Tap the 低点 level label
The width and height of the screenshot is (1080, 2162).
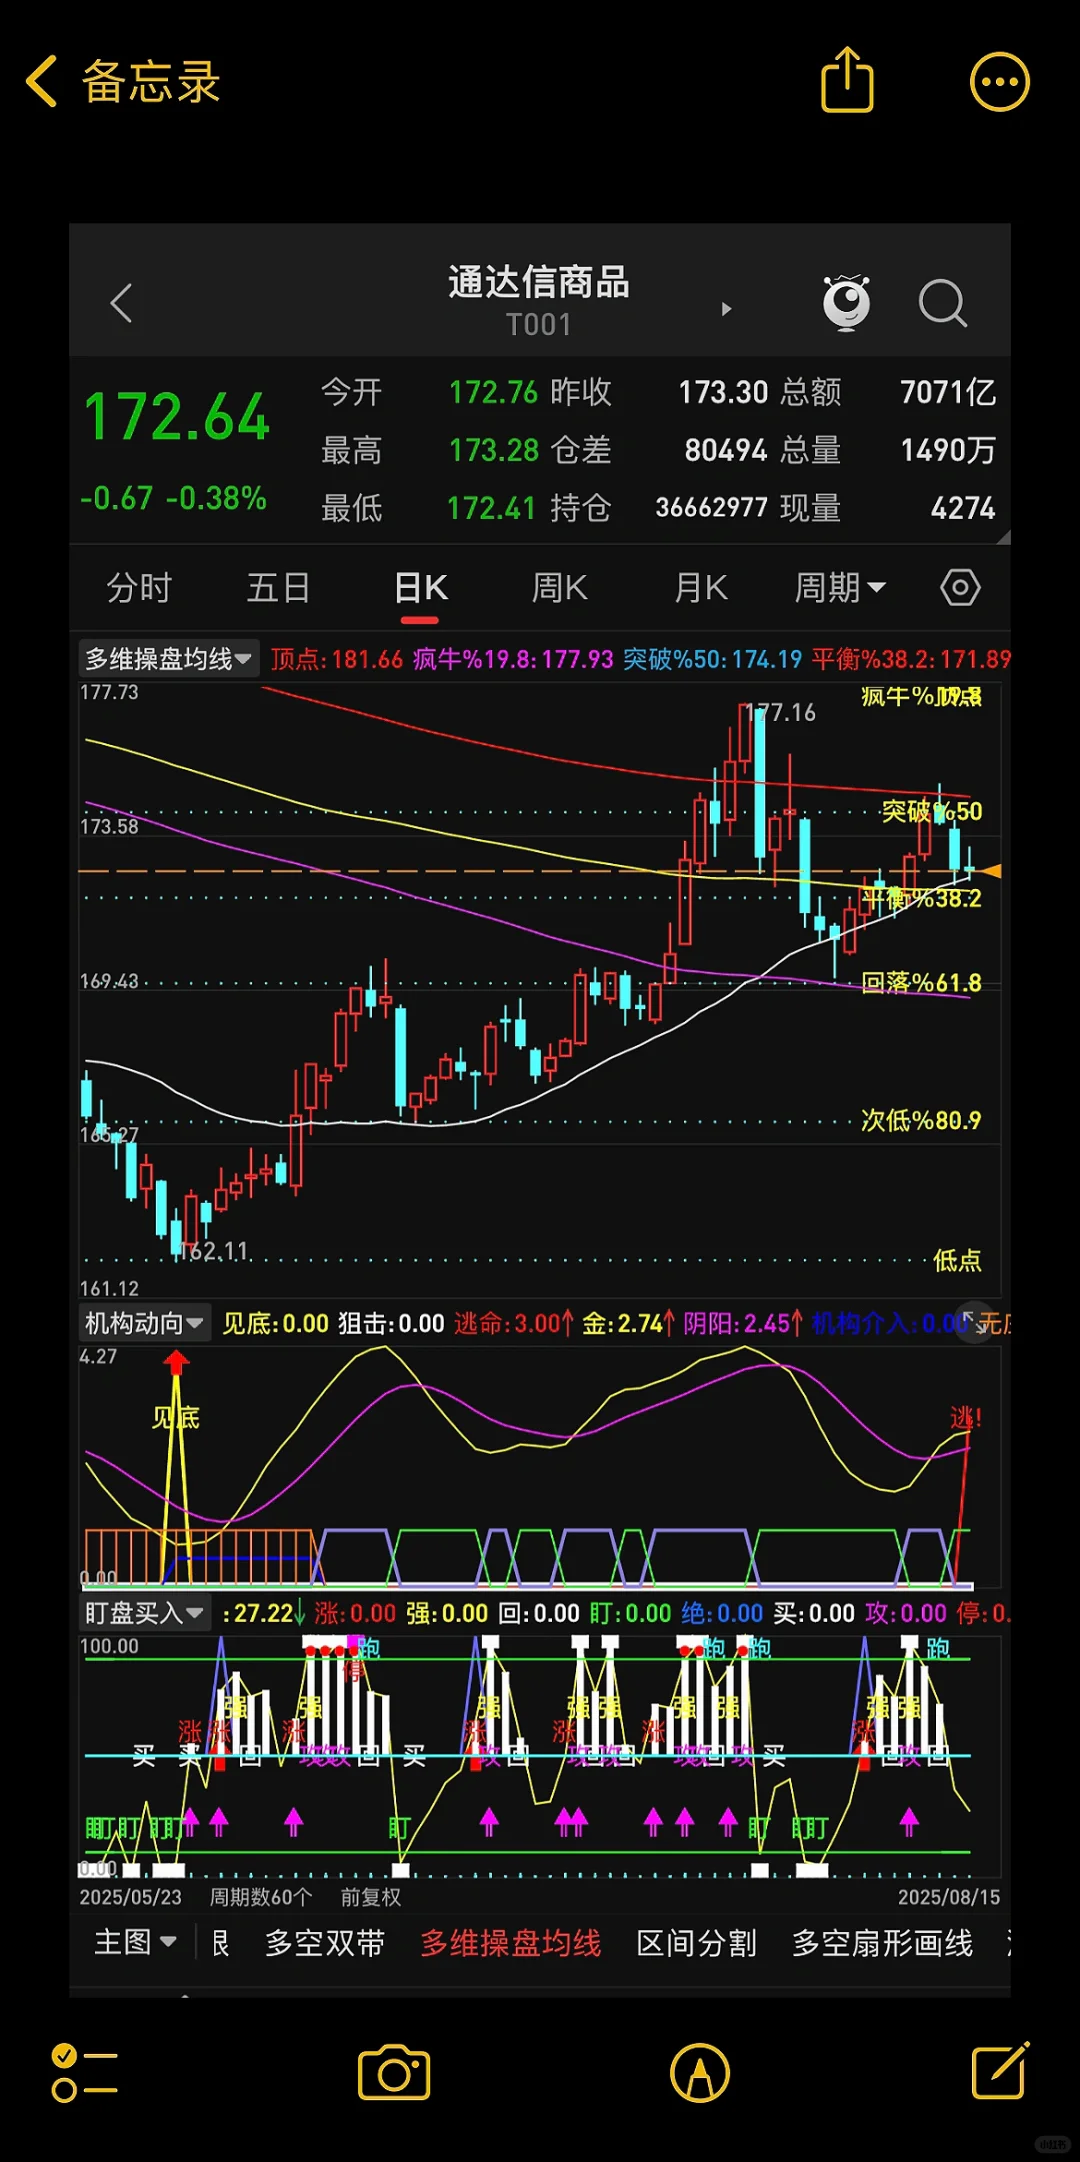957,1260
